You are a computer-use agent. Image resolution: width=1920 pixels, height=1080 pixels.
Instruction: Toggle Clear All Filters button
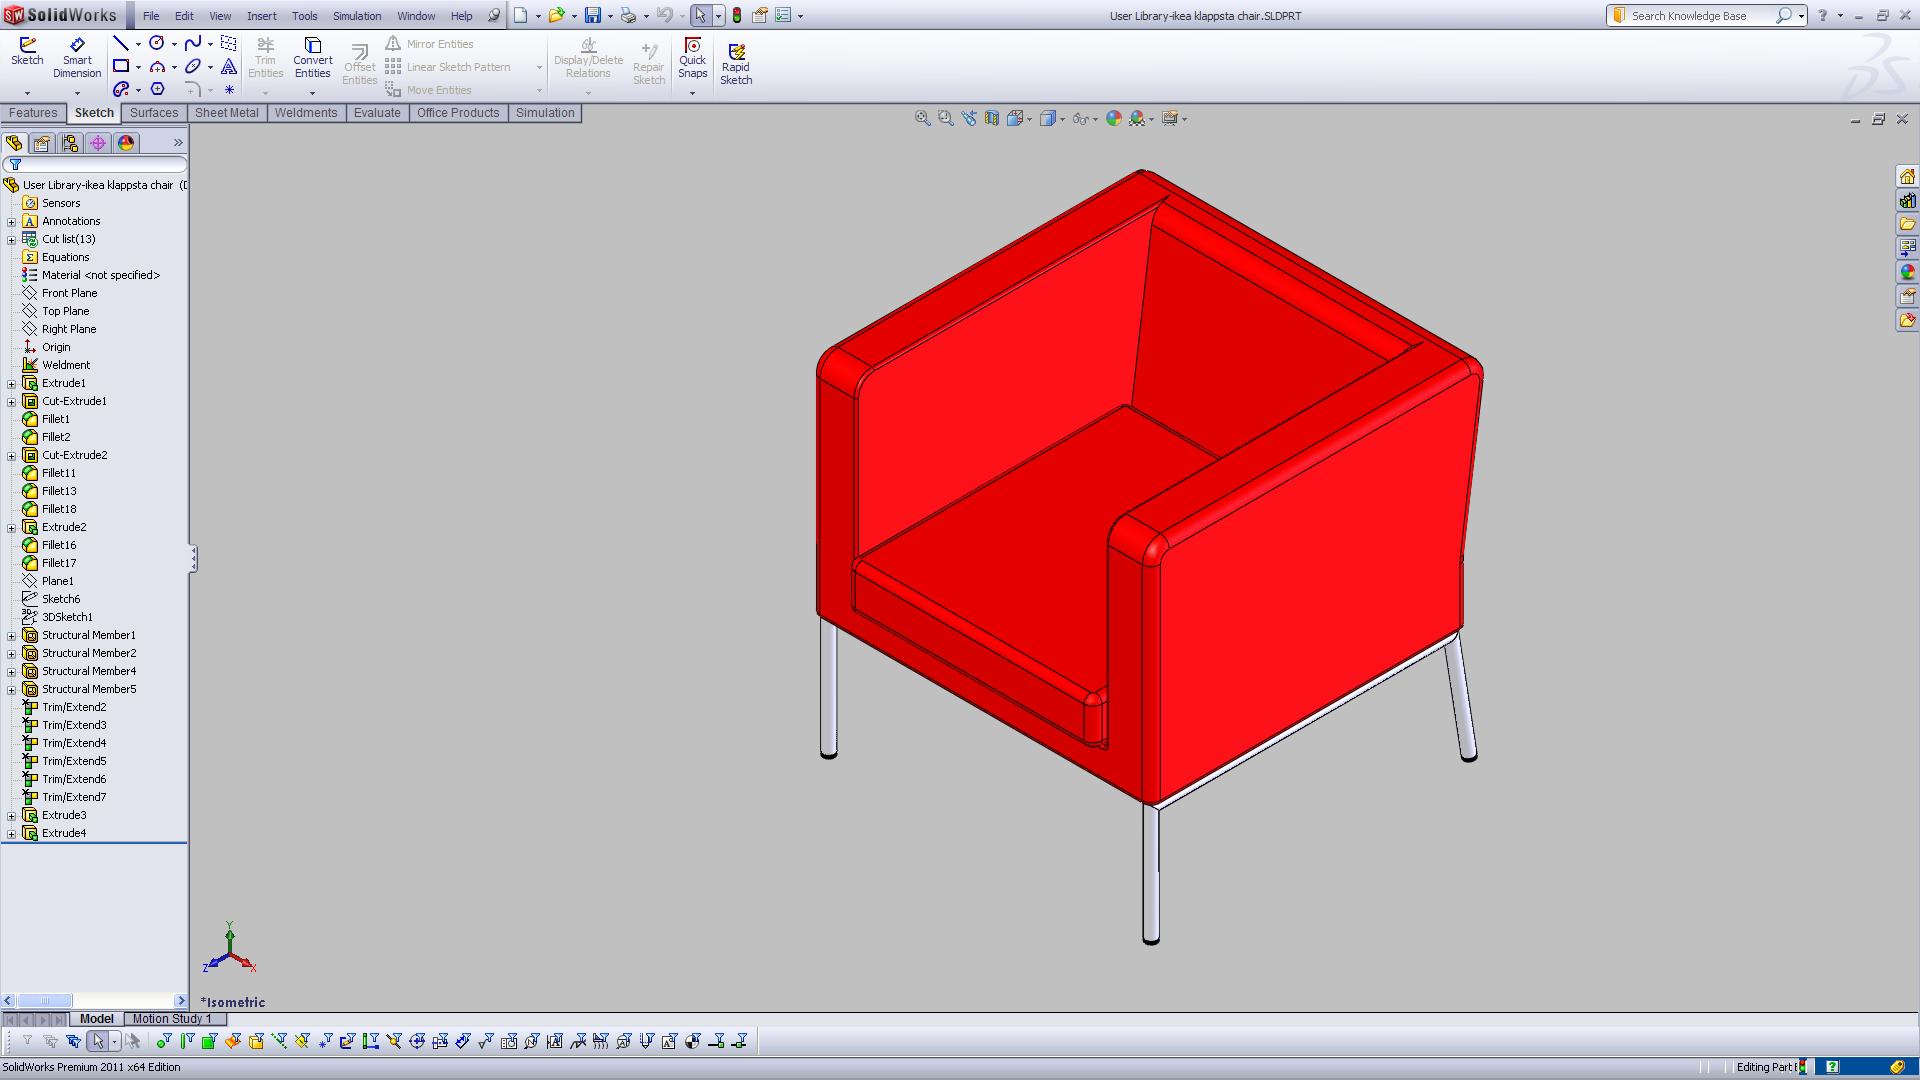click(50, 1041)
